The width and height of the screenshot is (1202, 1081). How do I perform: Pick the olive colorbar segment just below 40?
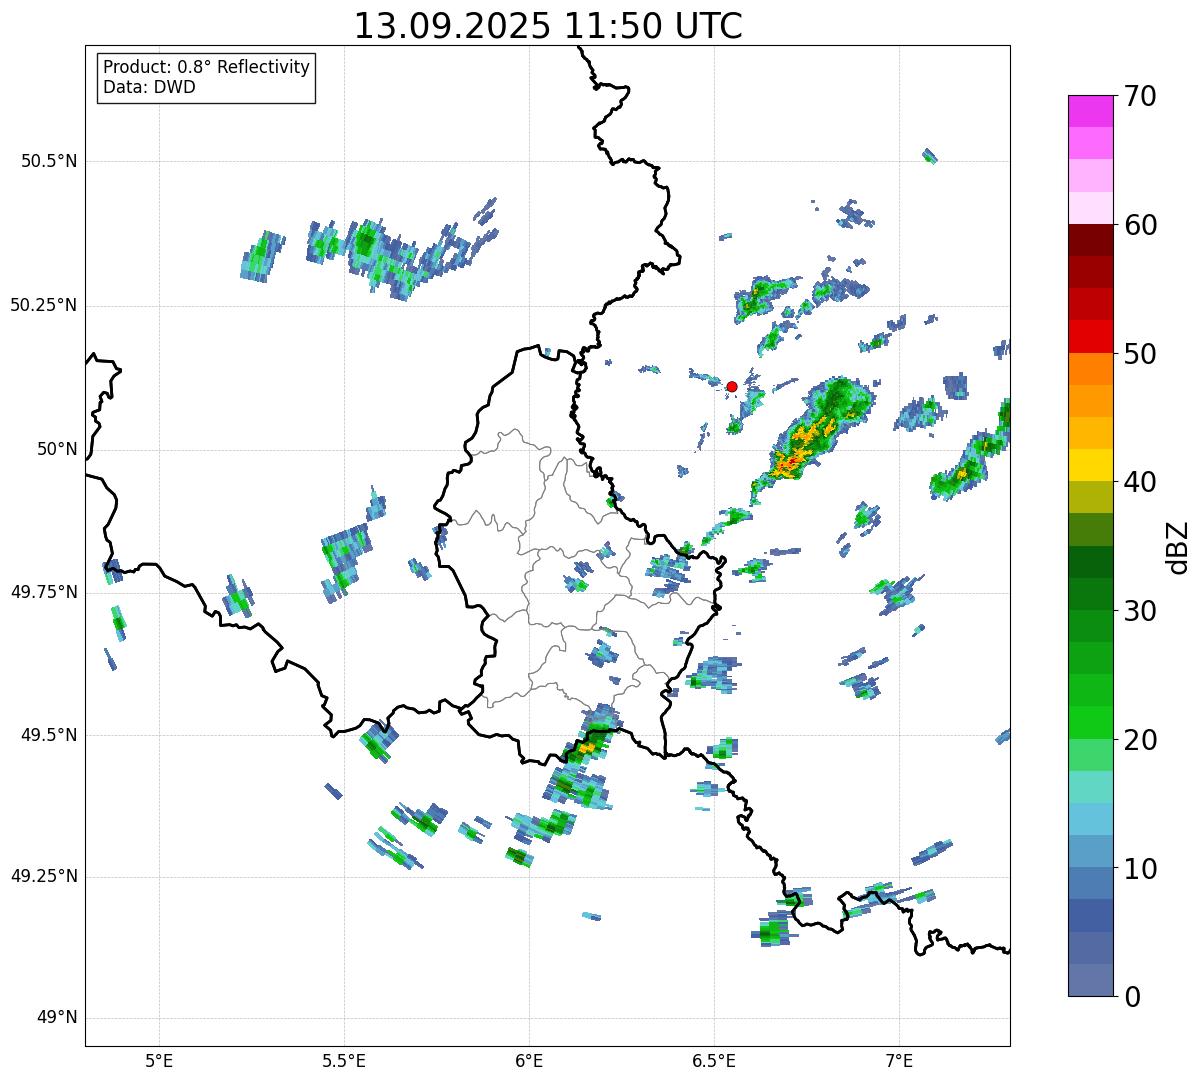(1091, 497)
